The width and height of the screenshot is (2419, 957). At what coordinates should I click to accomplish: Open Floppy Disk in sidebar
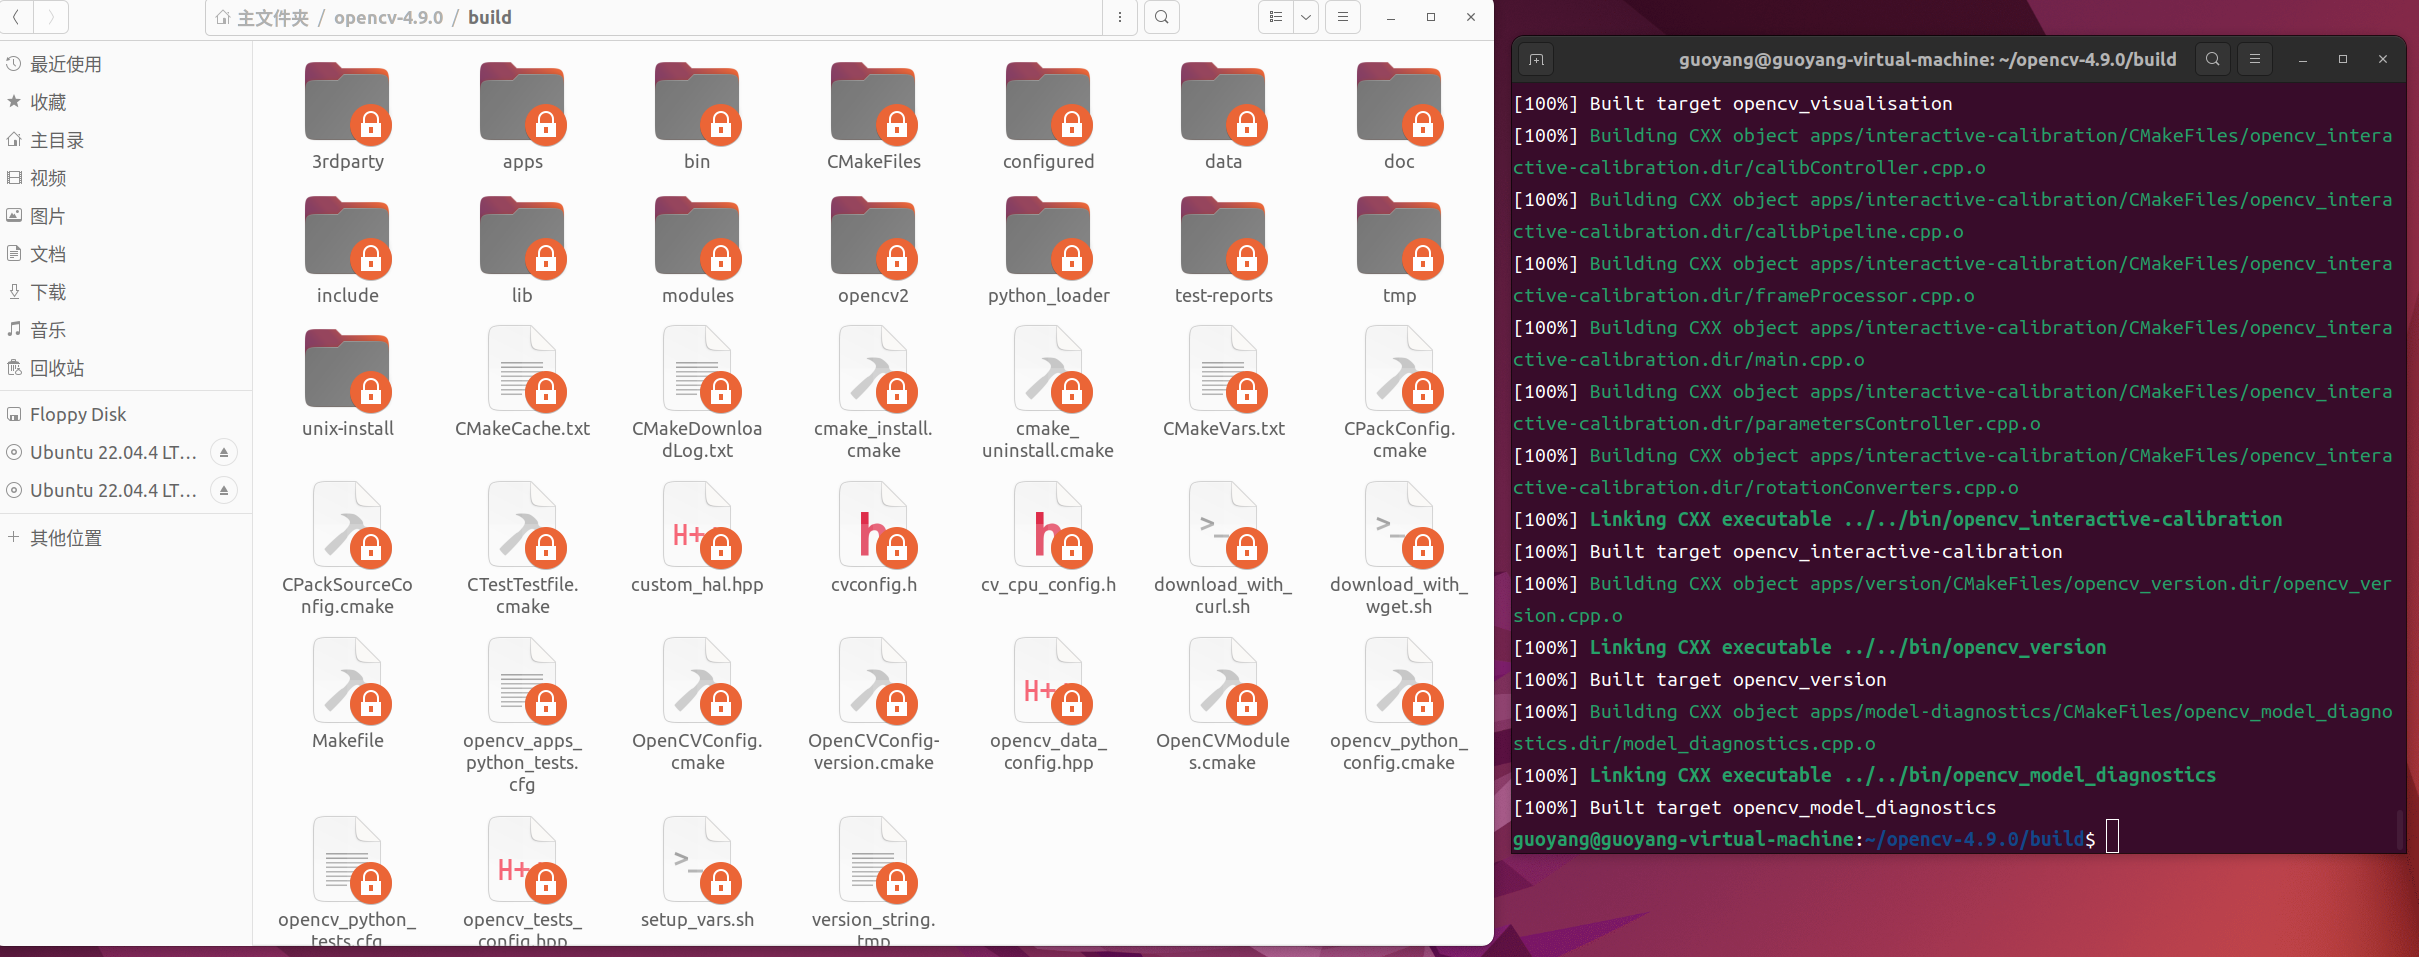tap(125, 414)
